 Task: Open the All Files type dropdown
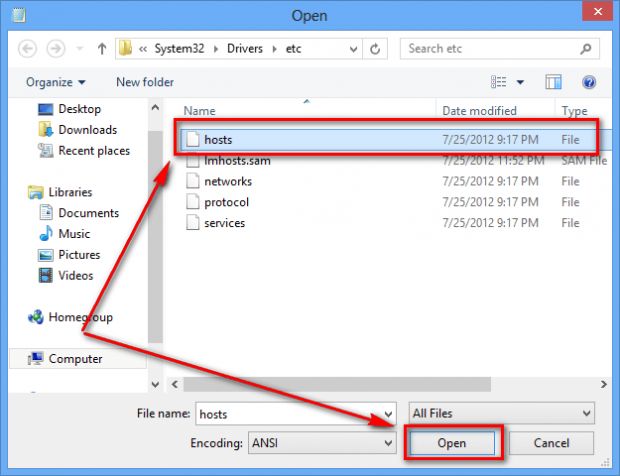click(x=501, y=413)
